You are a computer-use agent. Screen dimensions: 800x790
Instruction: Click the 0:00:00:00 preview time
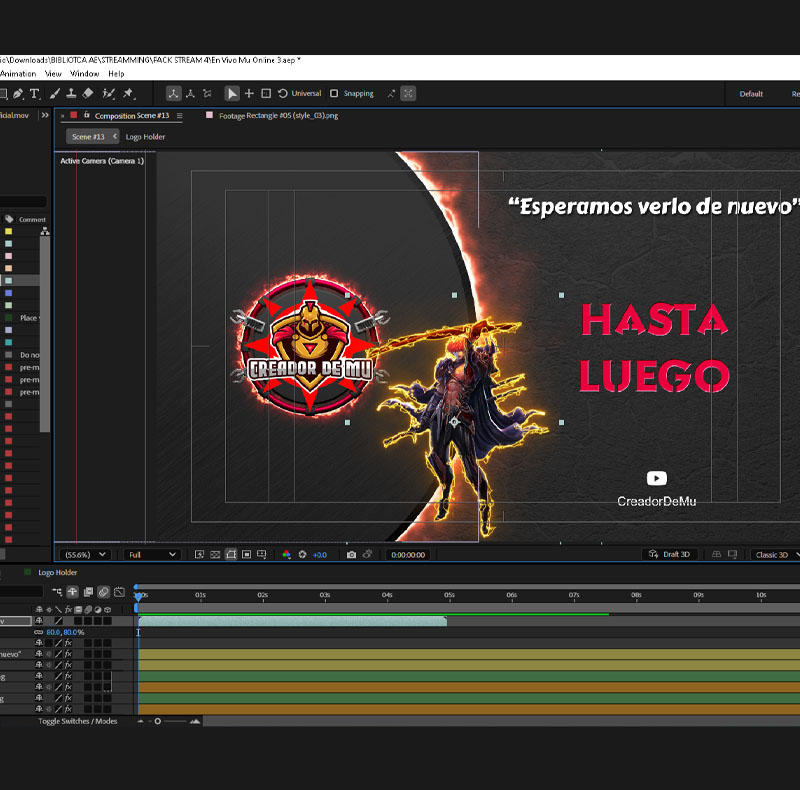(x=408, y=555)
